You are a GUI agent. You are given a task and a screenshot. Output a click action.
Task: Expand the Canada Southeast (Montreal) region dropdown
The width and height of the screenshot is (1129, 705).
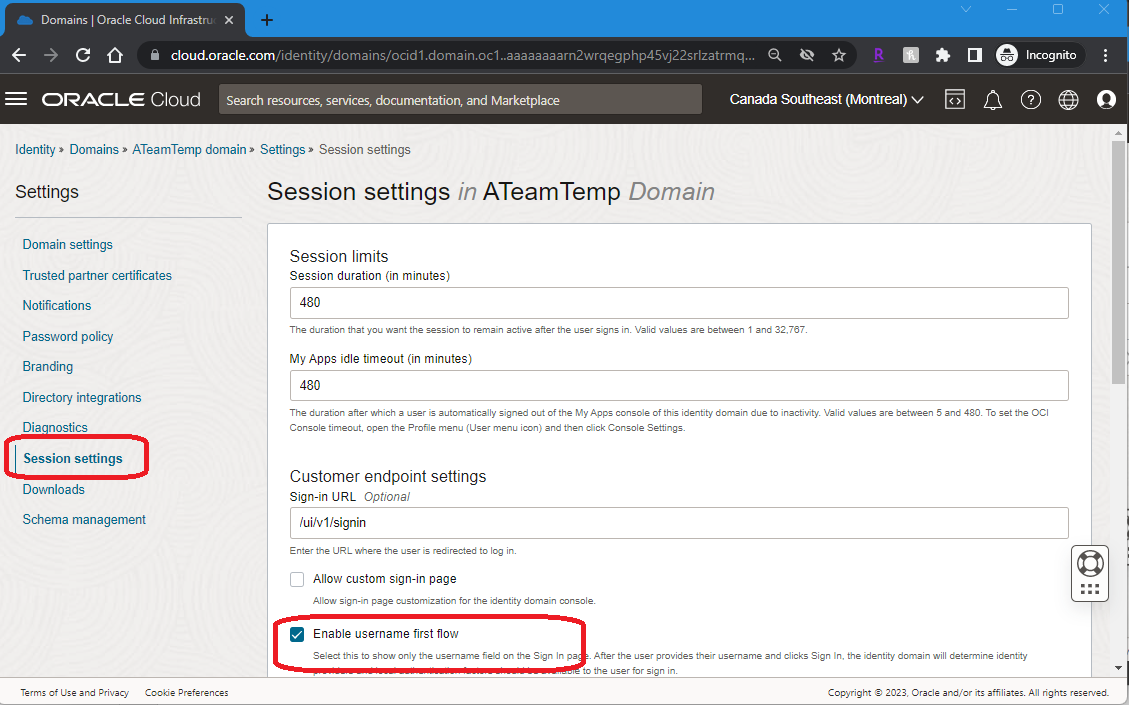pyautogui.click(x=827, y=99)
